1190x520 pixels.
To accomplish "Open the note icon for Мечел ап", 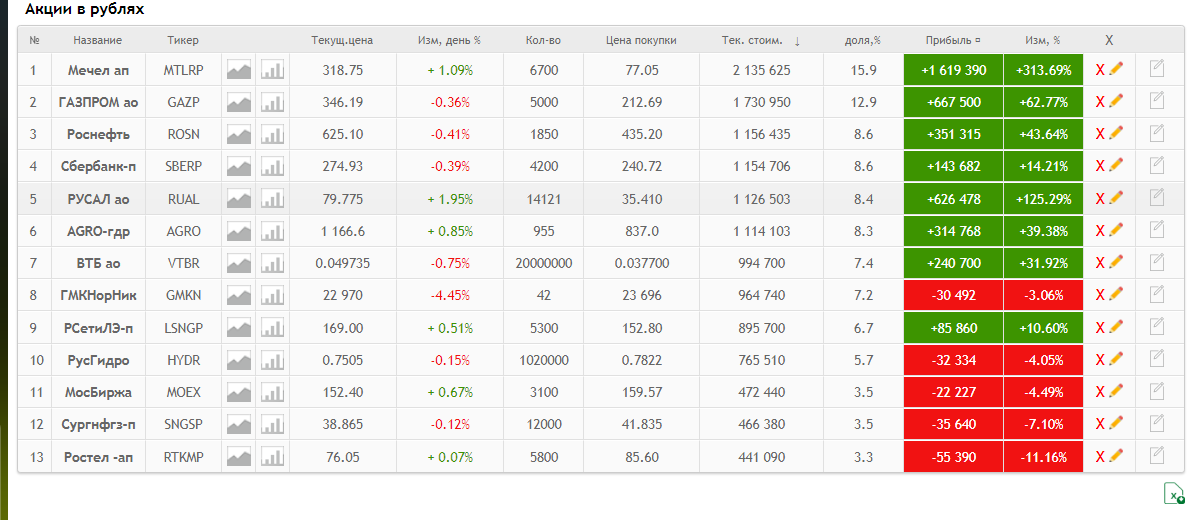I will click(x=1157, y=69).
